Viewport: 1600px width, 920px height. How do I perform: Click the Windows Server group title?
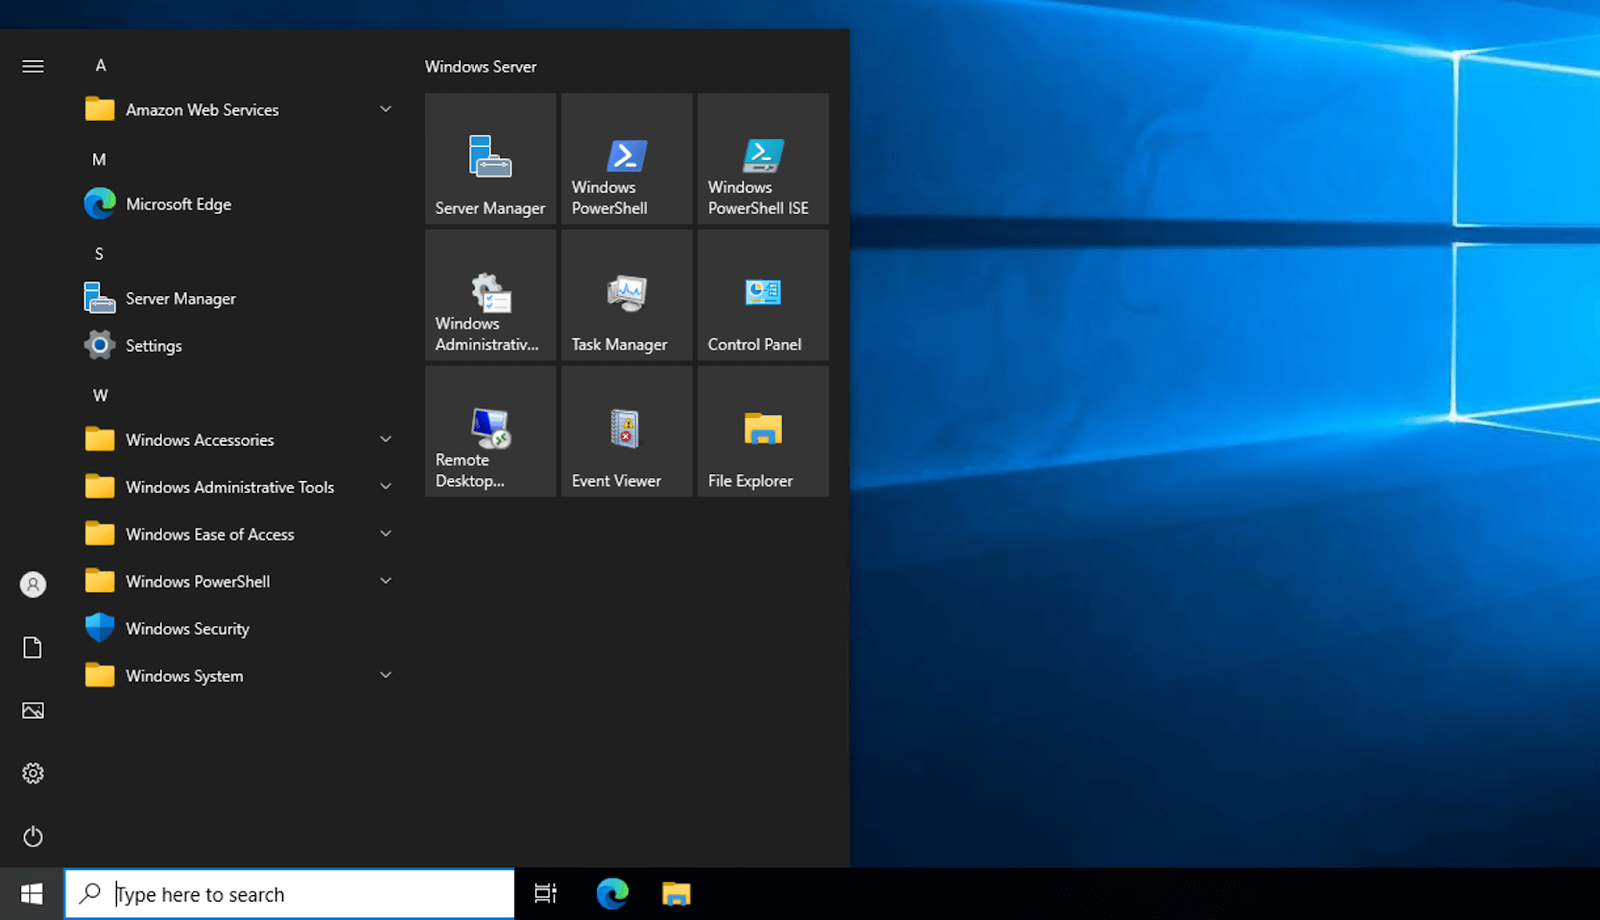click(x=481, y=66)
